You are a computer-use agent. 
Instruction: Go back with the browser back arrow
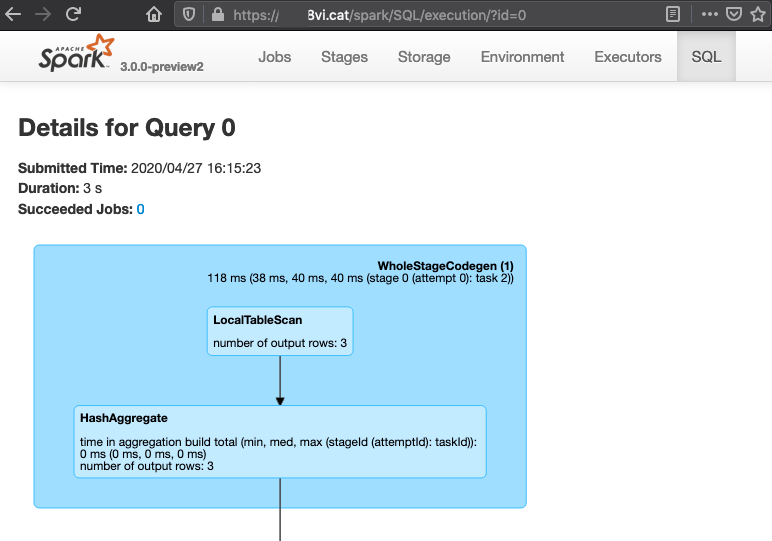tap(13, 14)
